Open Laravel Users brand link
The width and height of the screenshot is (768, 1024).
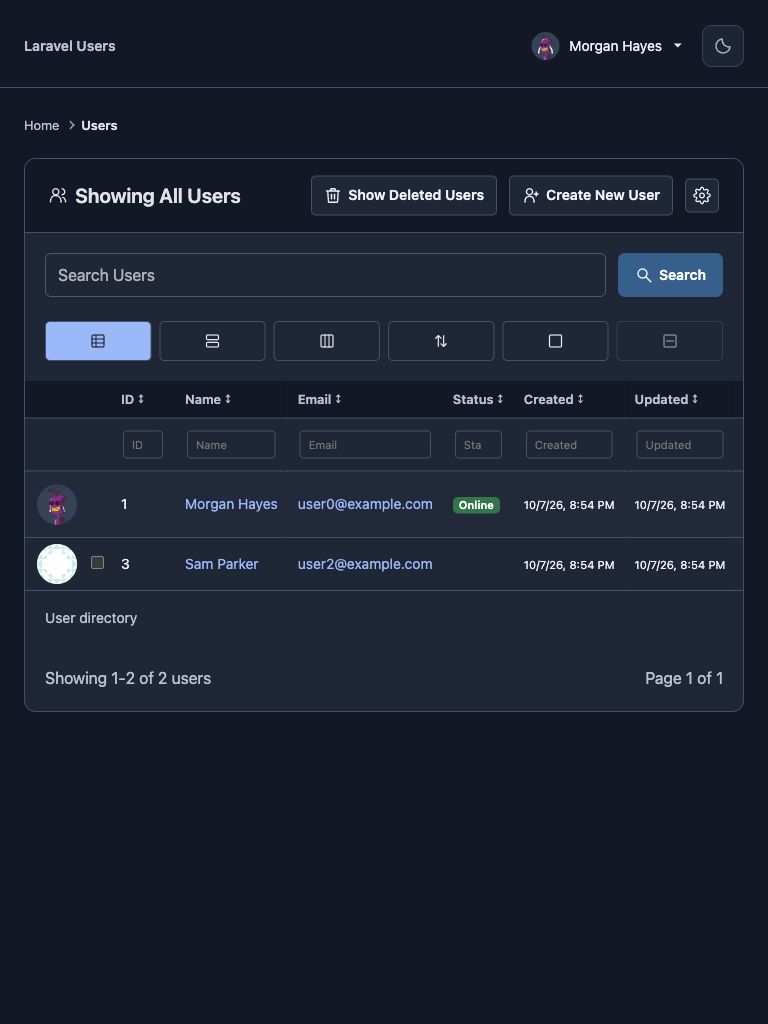(70, 46)
